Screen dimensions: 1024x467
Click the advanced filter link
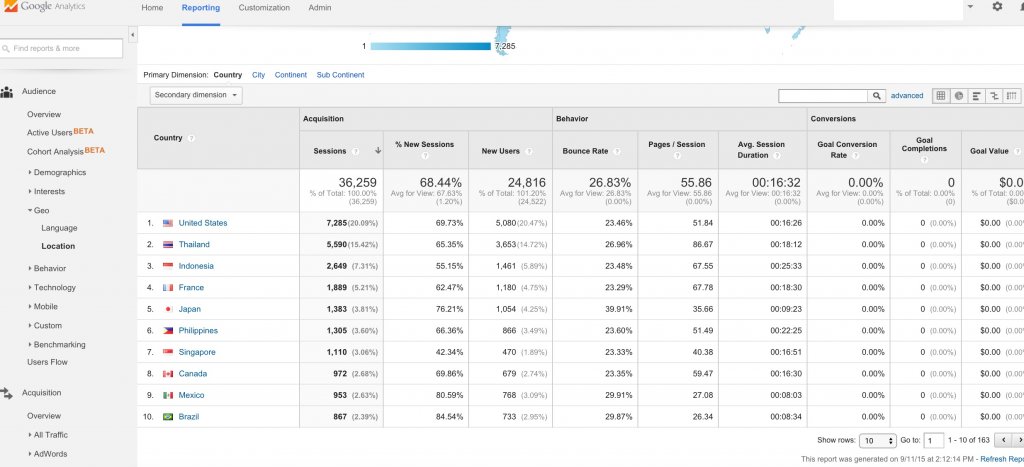coord(907,96)
